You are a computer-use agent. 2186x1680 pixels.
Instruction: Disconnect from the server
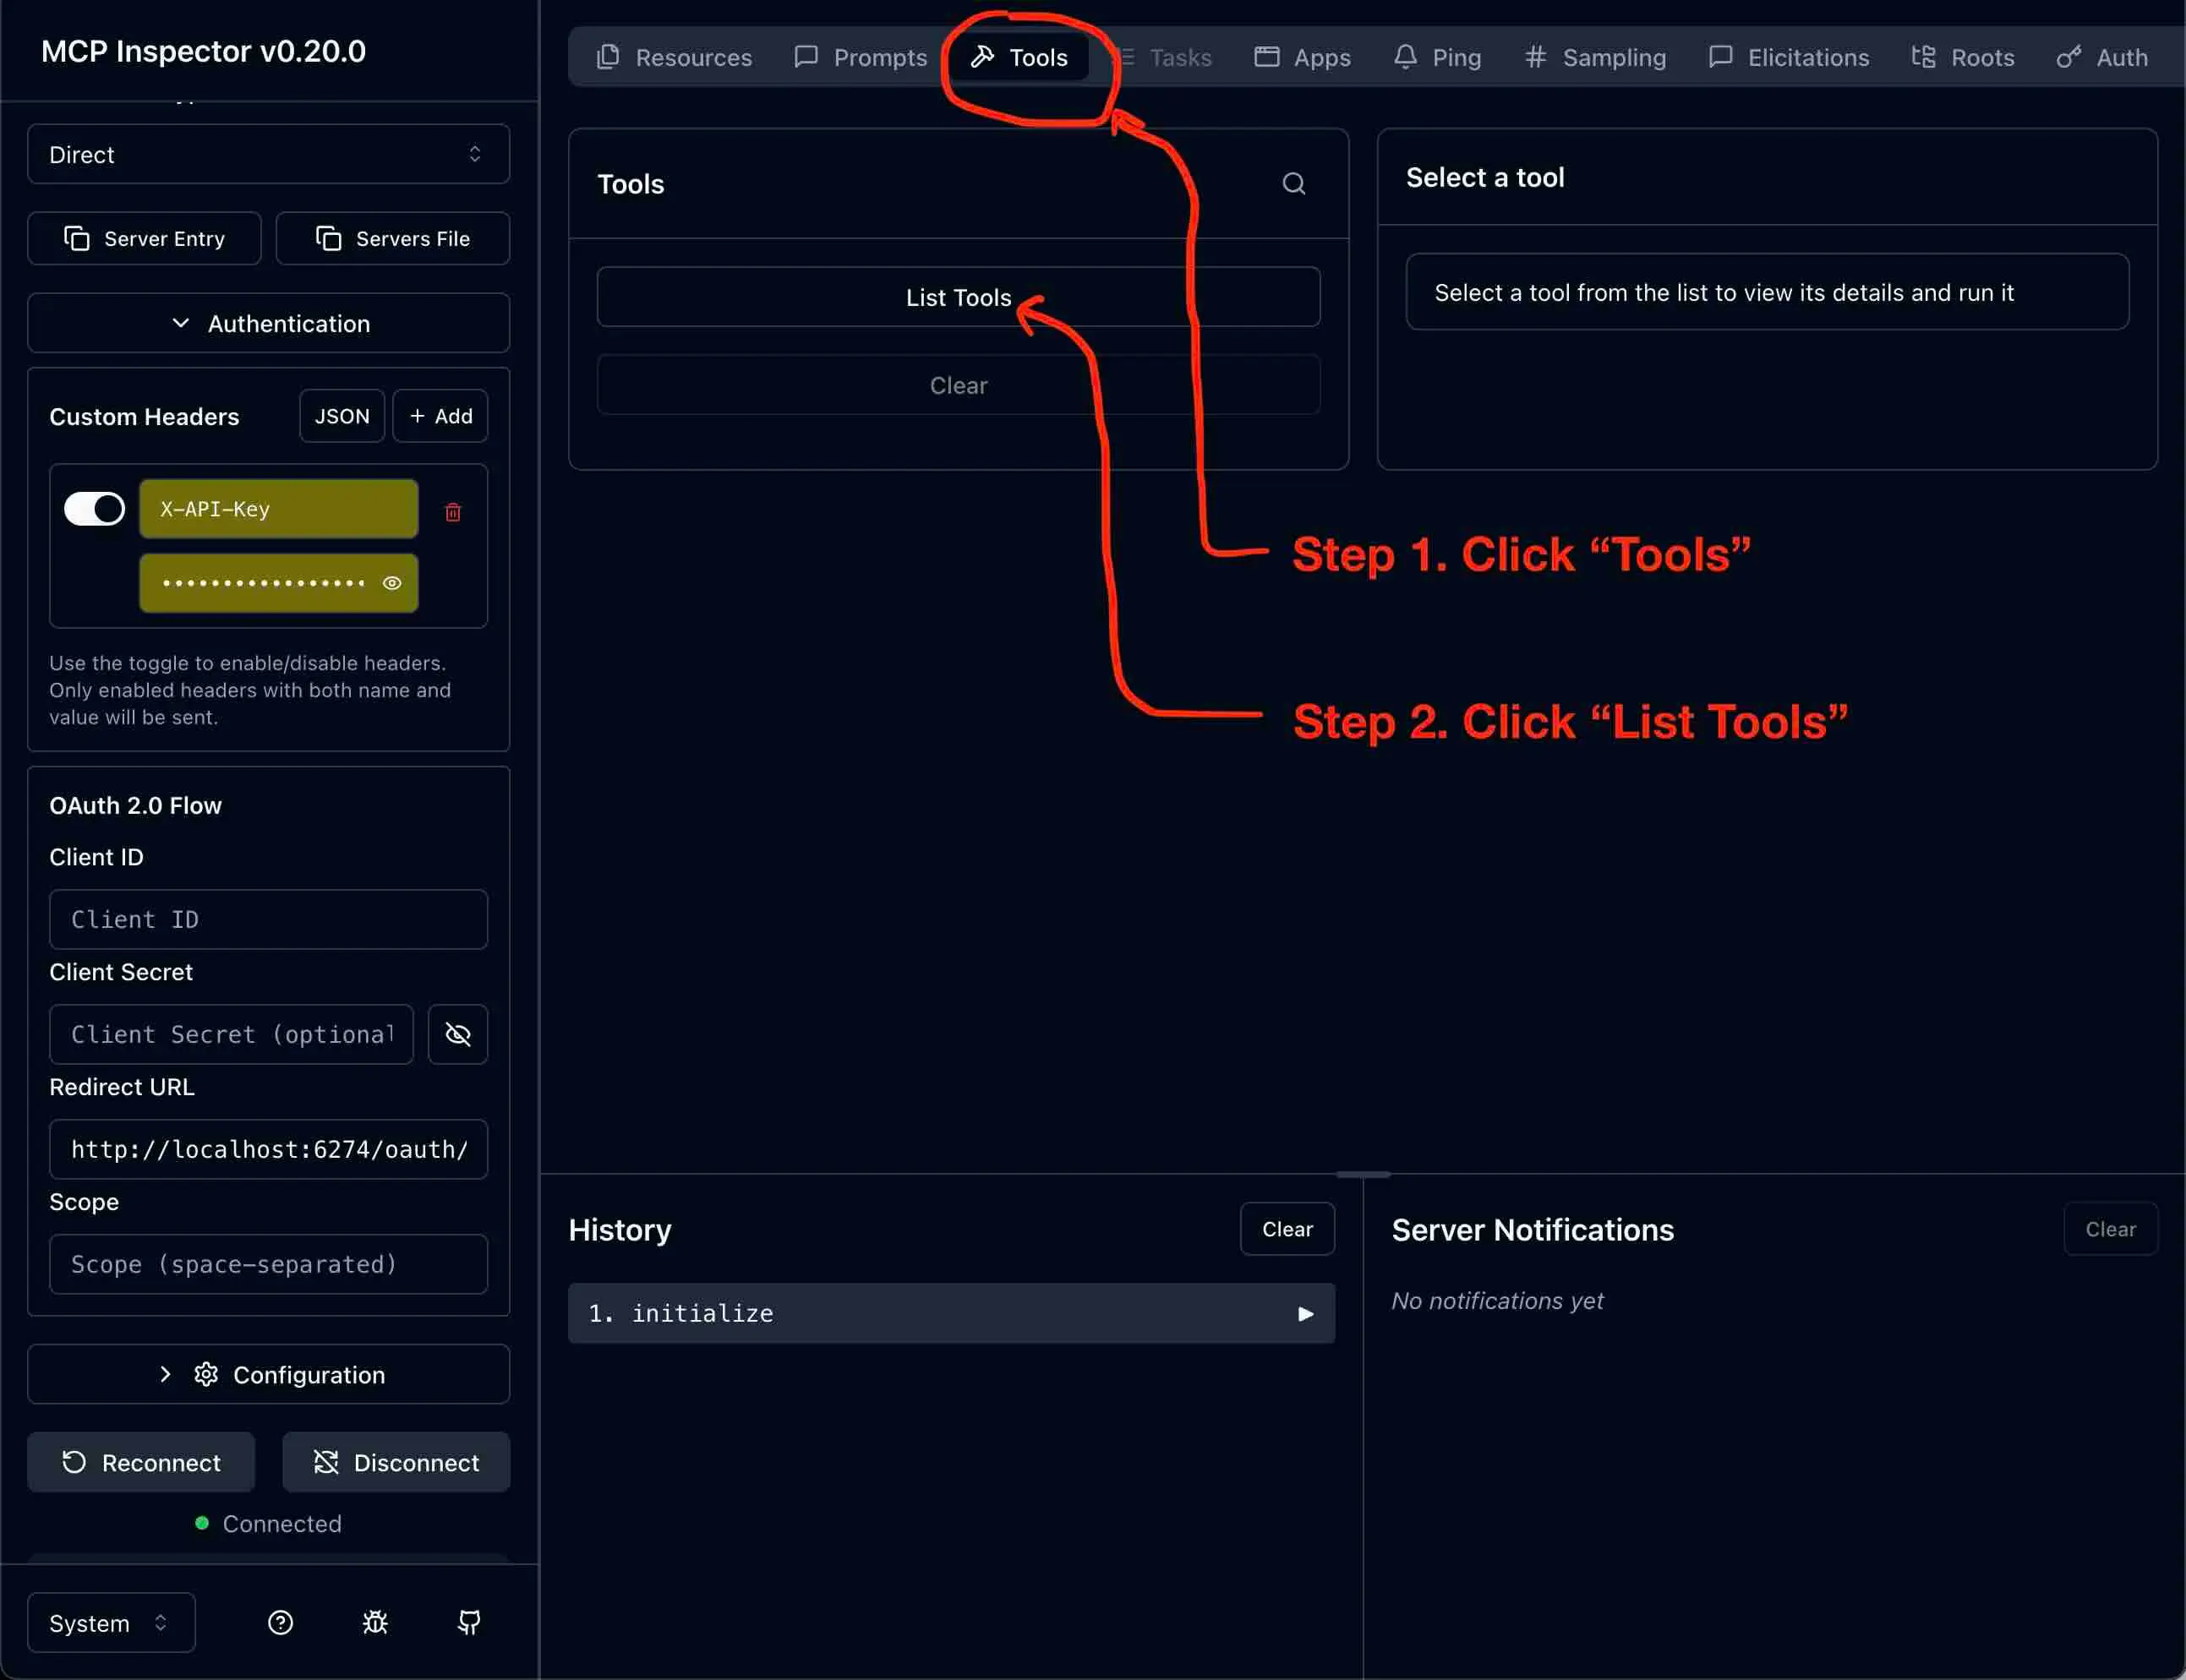395,1462
